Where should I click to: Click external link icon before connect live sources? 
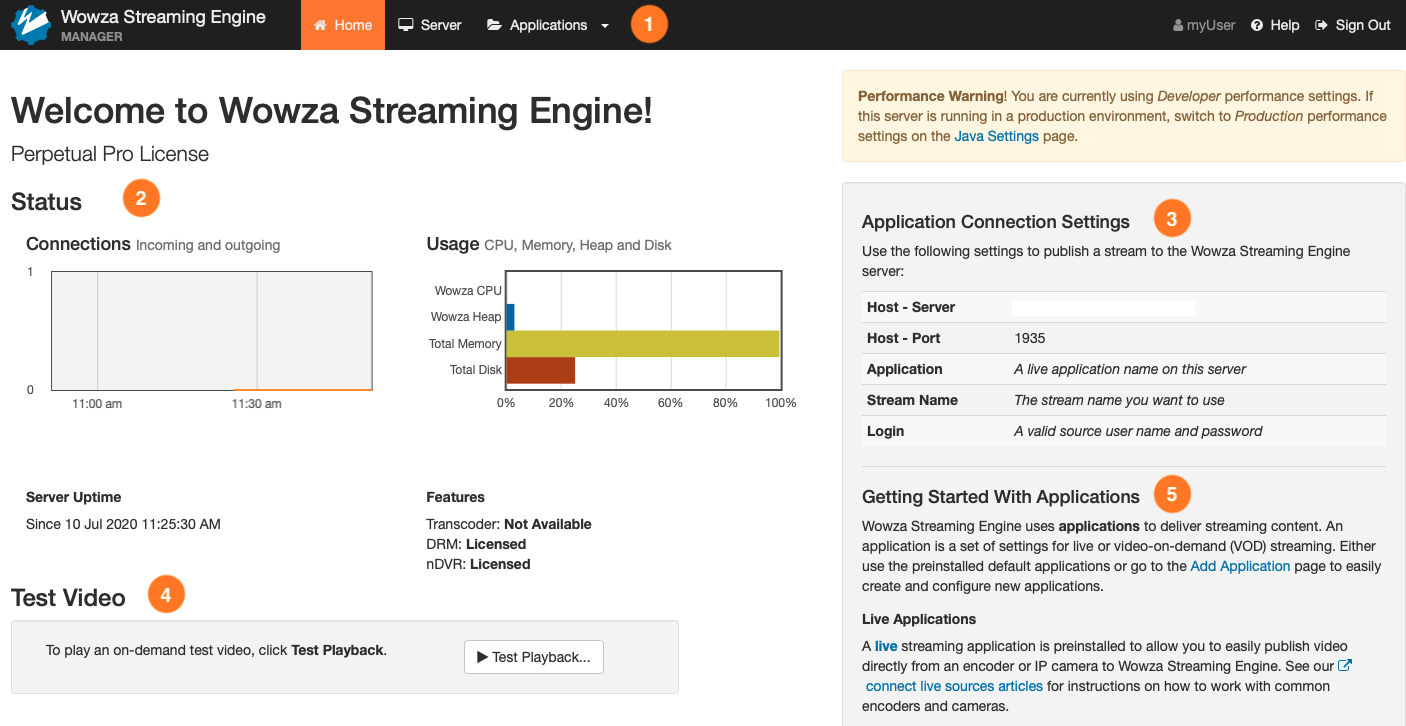1345,665
